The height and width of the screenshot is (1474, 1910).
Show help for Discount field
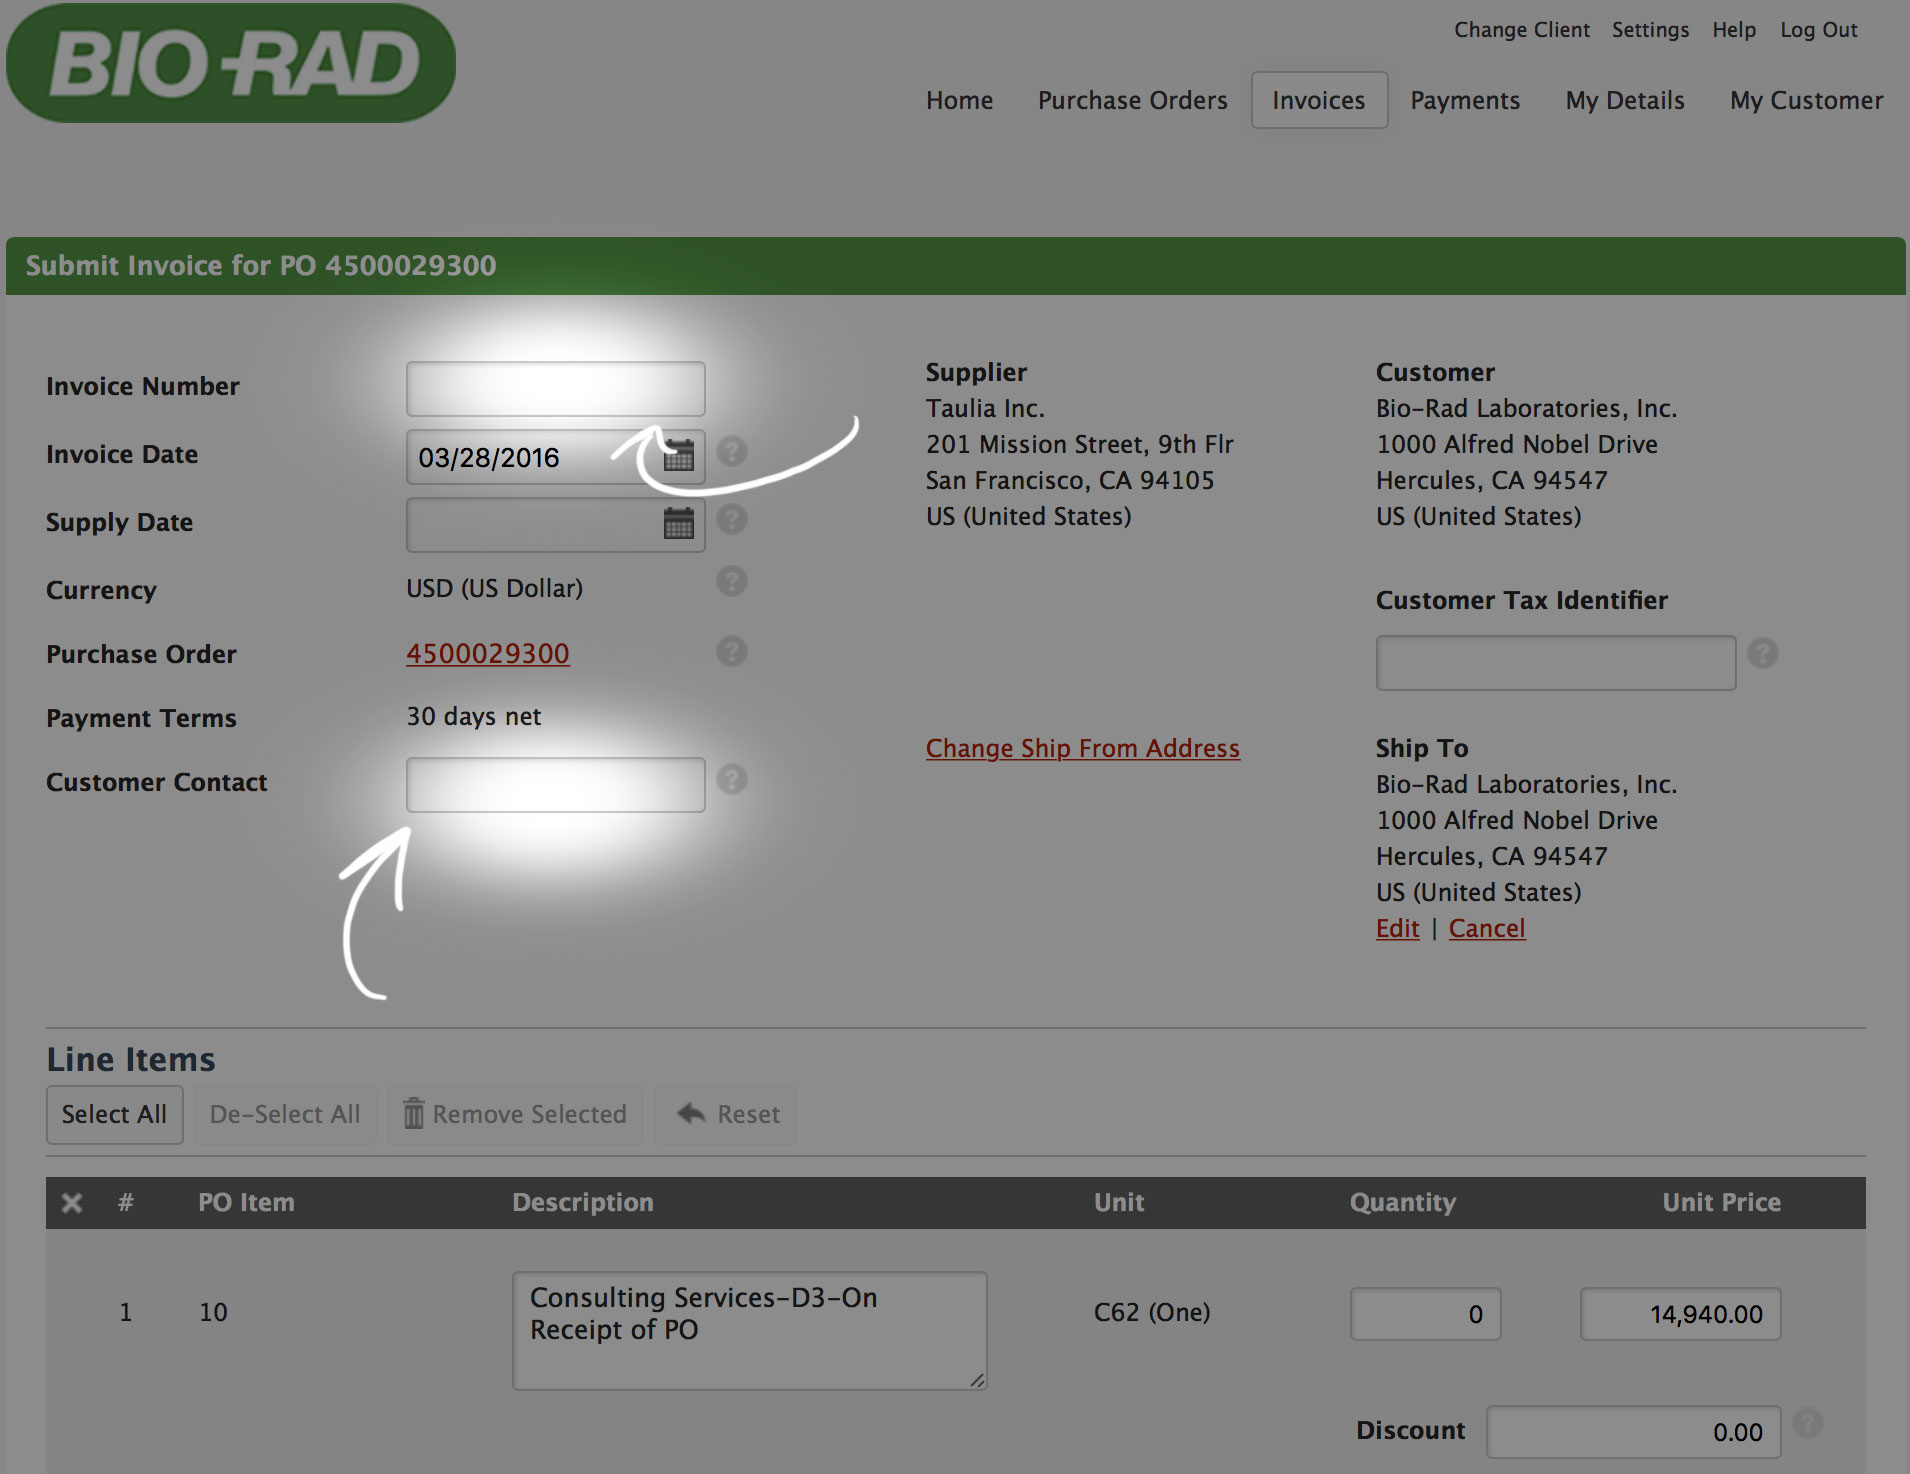coord(1808,1423)
